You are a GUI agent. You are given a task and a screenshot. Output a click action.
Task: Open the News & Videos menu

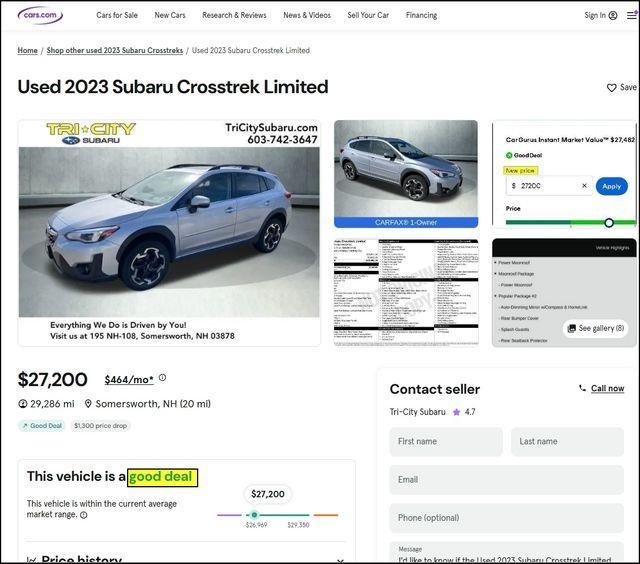(307, 15)
